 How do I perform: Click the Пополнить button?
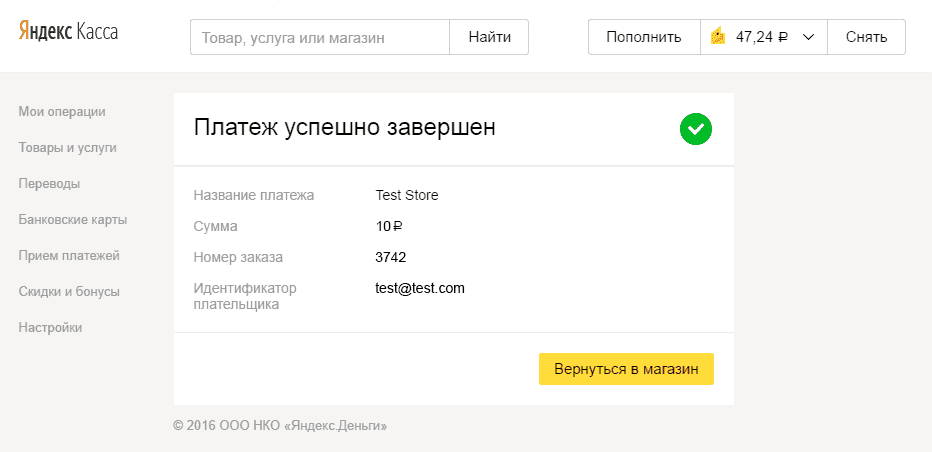644,37
